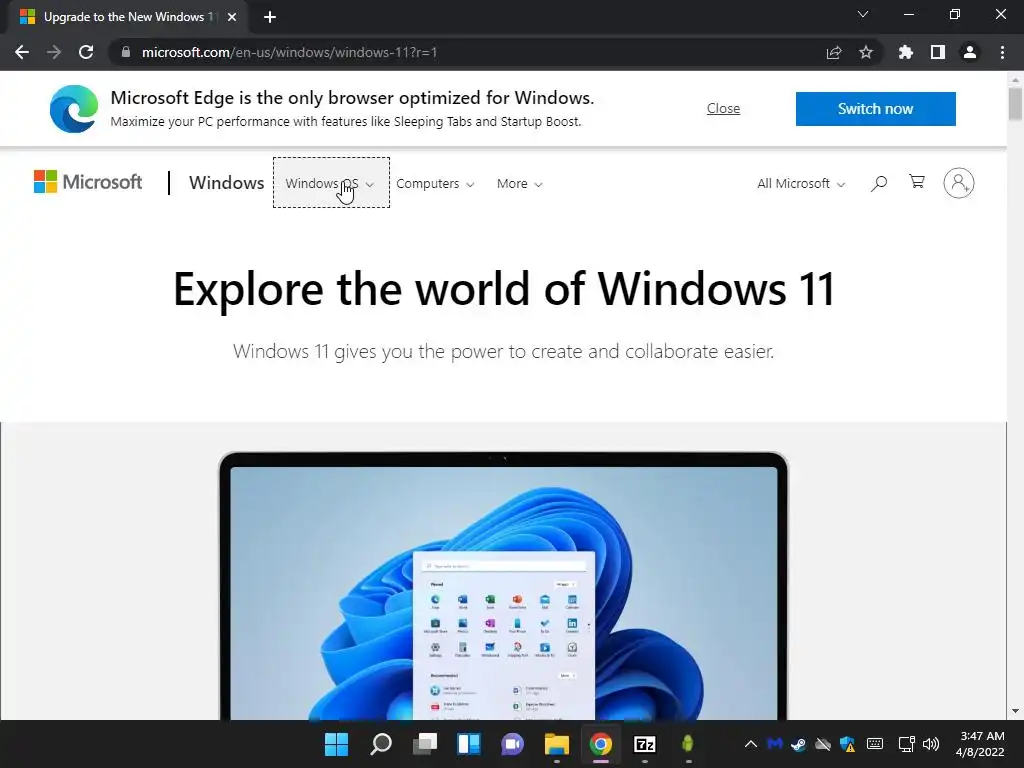
Task: Bookmark this page with the star
Action: pyautogui.click(x=866, y=52)
